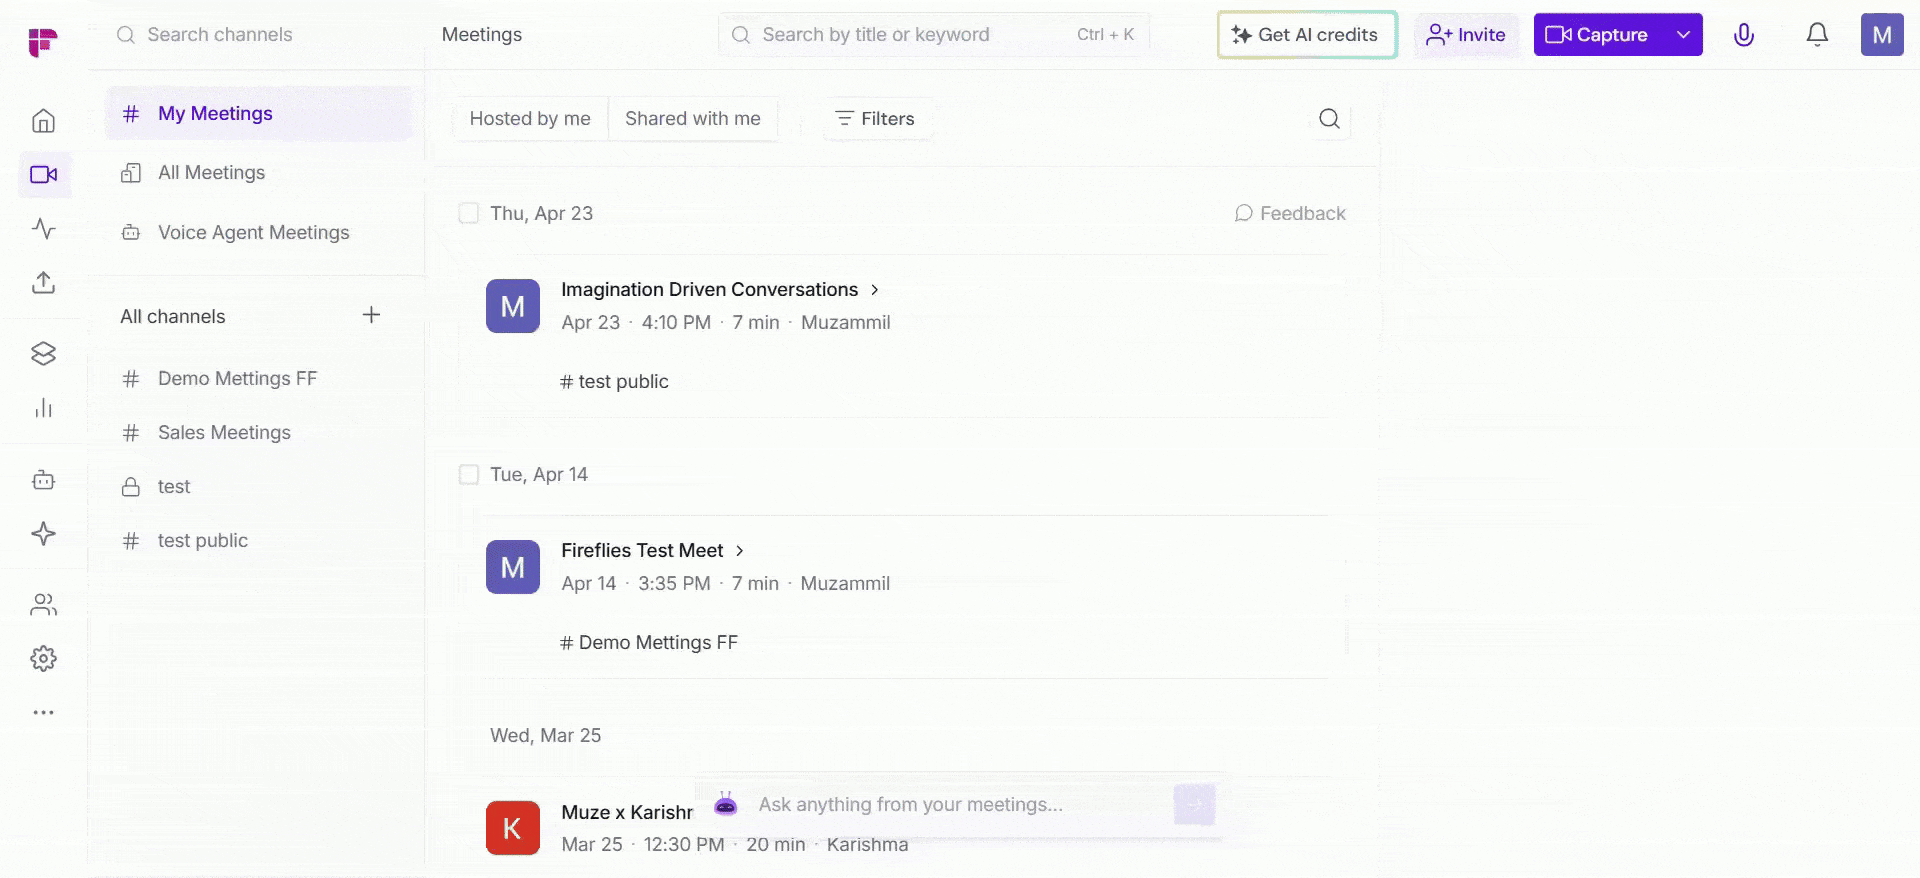Viewport: 1920px width, 878px height.
Task: Go to Home via house icon
Action: [x=43, y=121]
